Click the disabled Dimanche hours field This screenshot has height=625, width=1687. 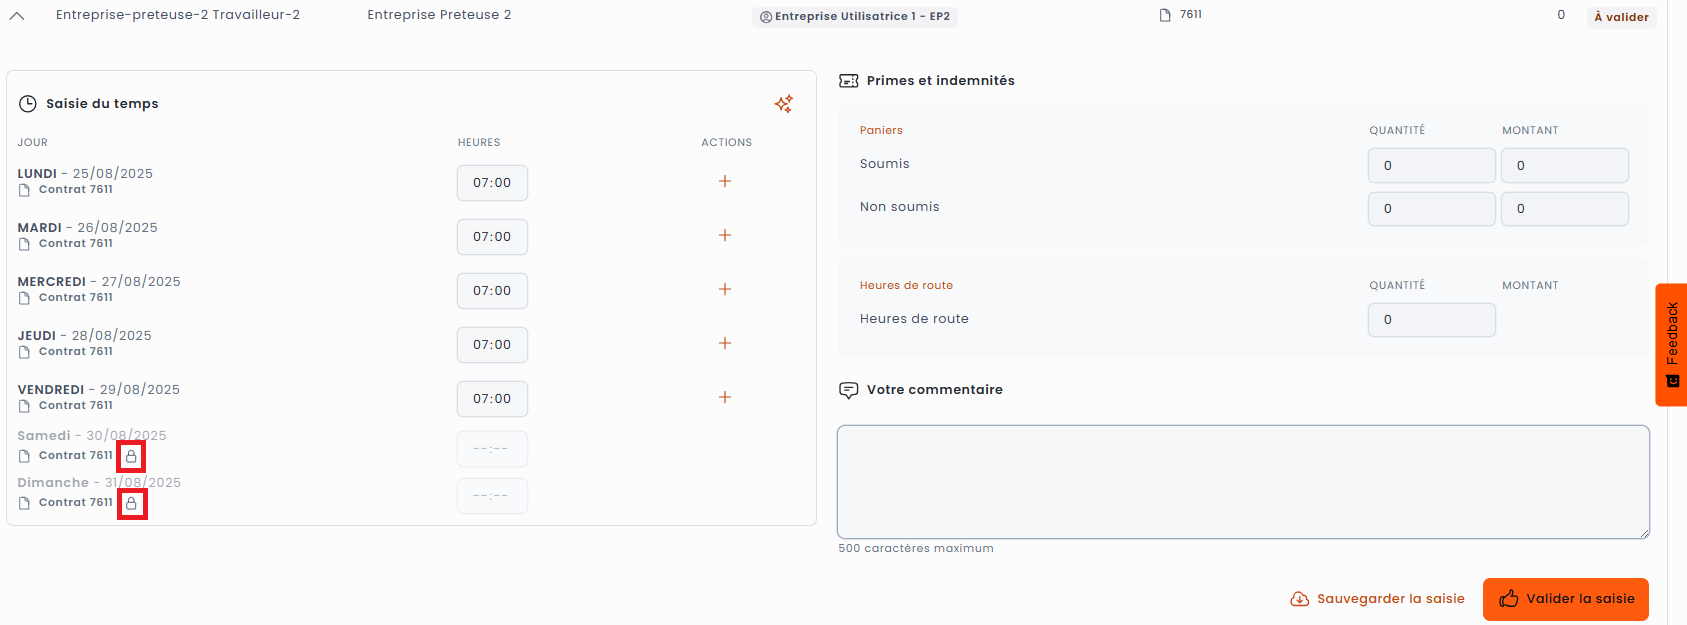[492, 496]
